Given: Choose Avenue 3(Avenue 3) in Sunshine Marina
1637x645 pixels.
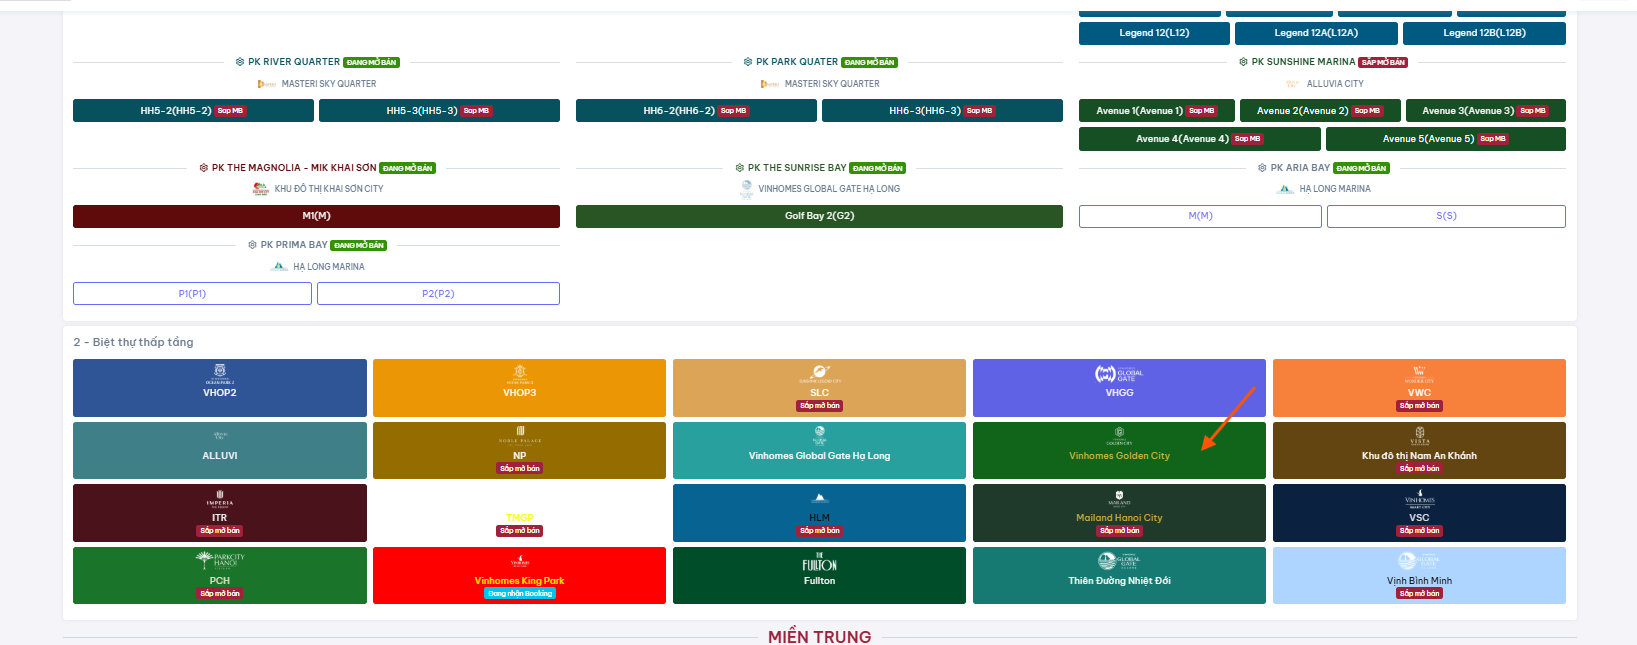Looking at the screenshot, I should [x=1486, y=111].
